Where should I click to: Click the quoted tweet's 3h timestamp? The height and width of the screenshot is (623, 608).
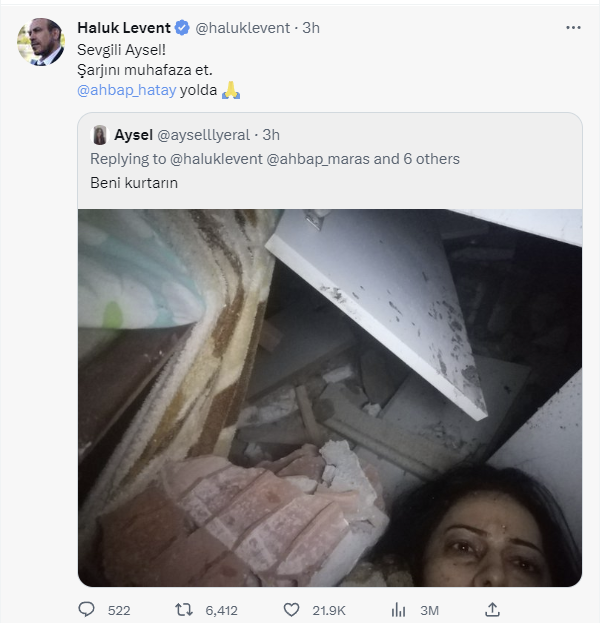pos(271,134)
